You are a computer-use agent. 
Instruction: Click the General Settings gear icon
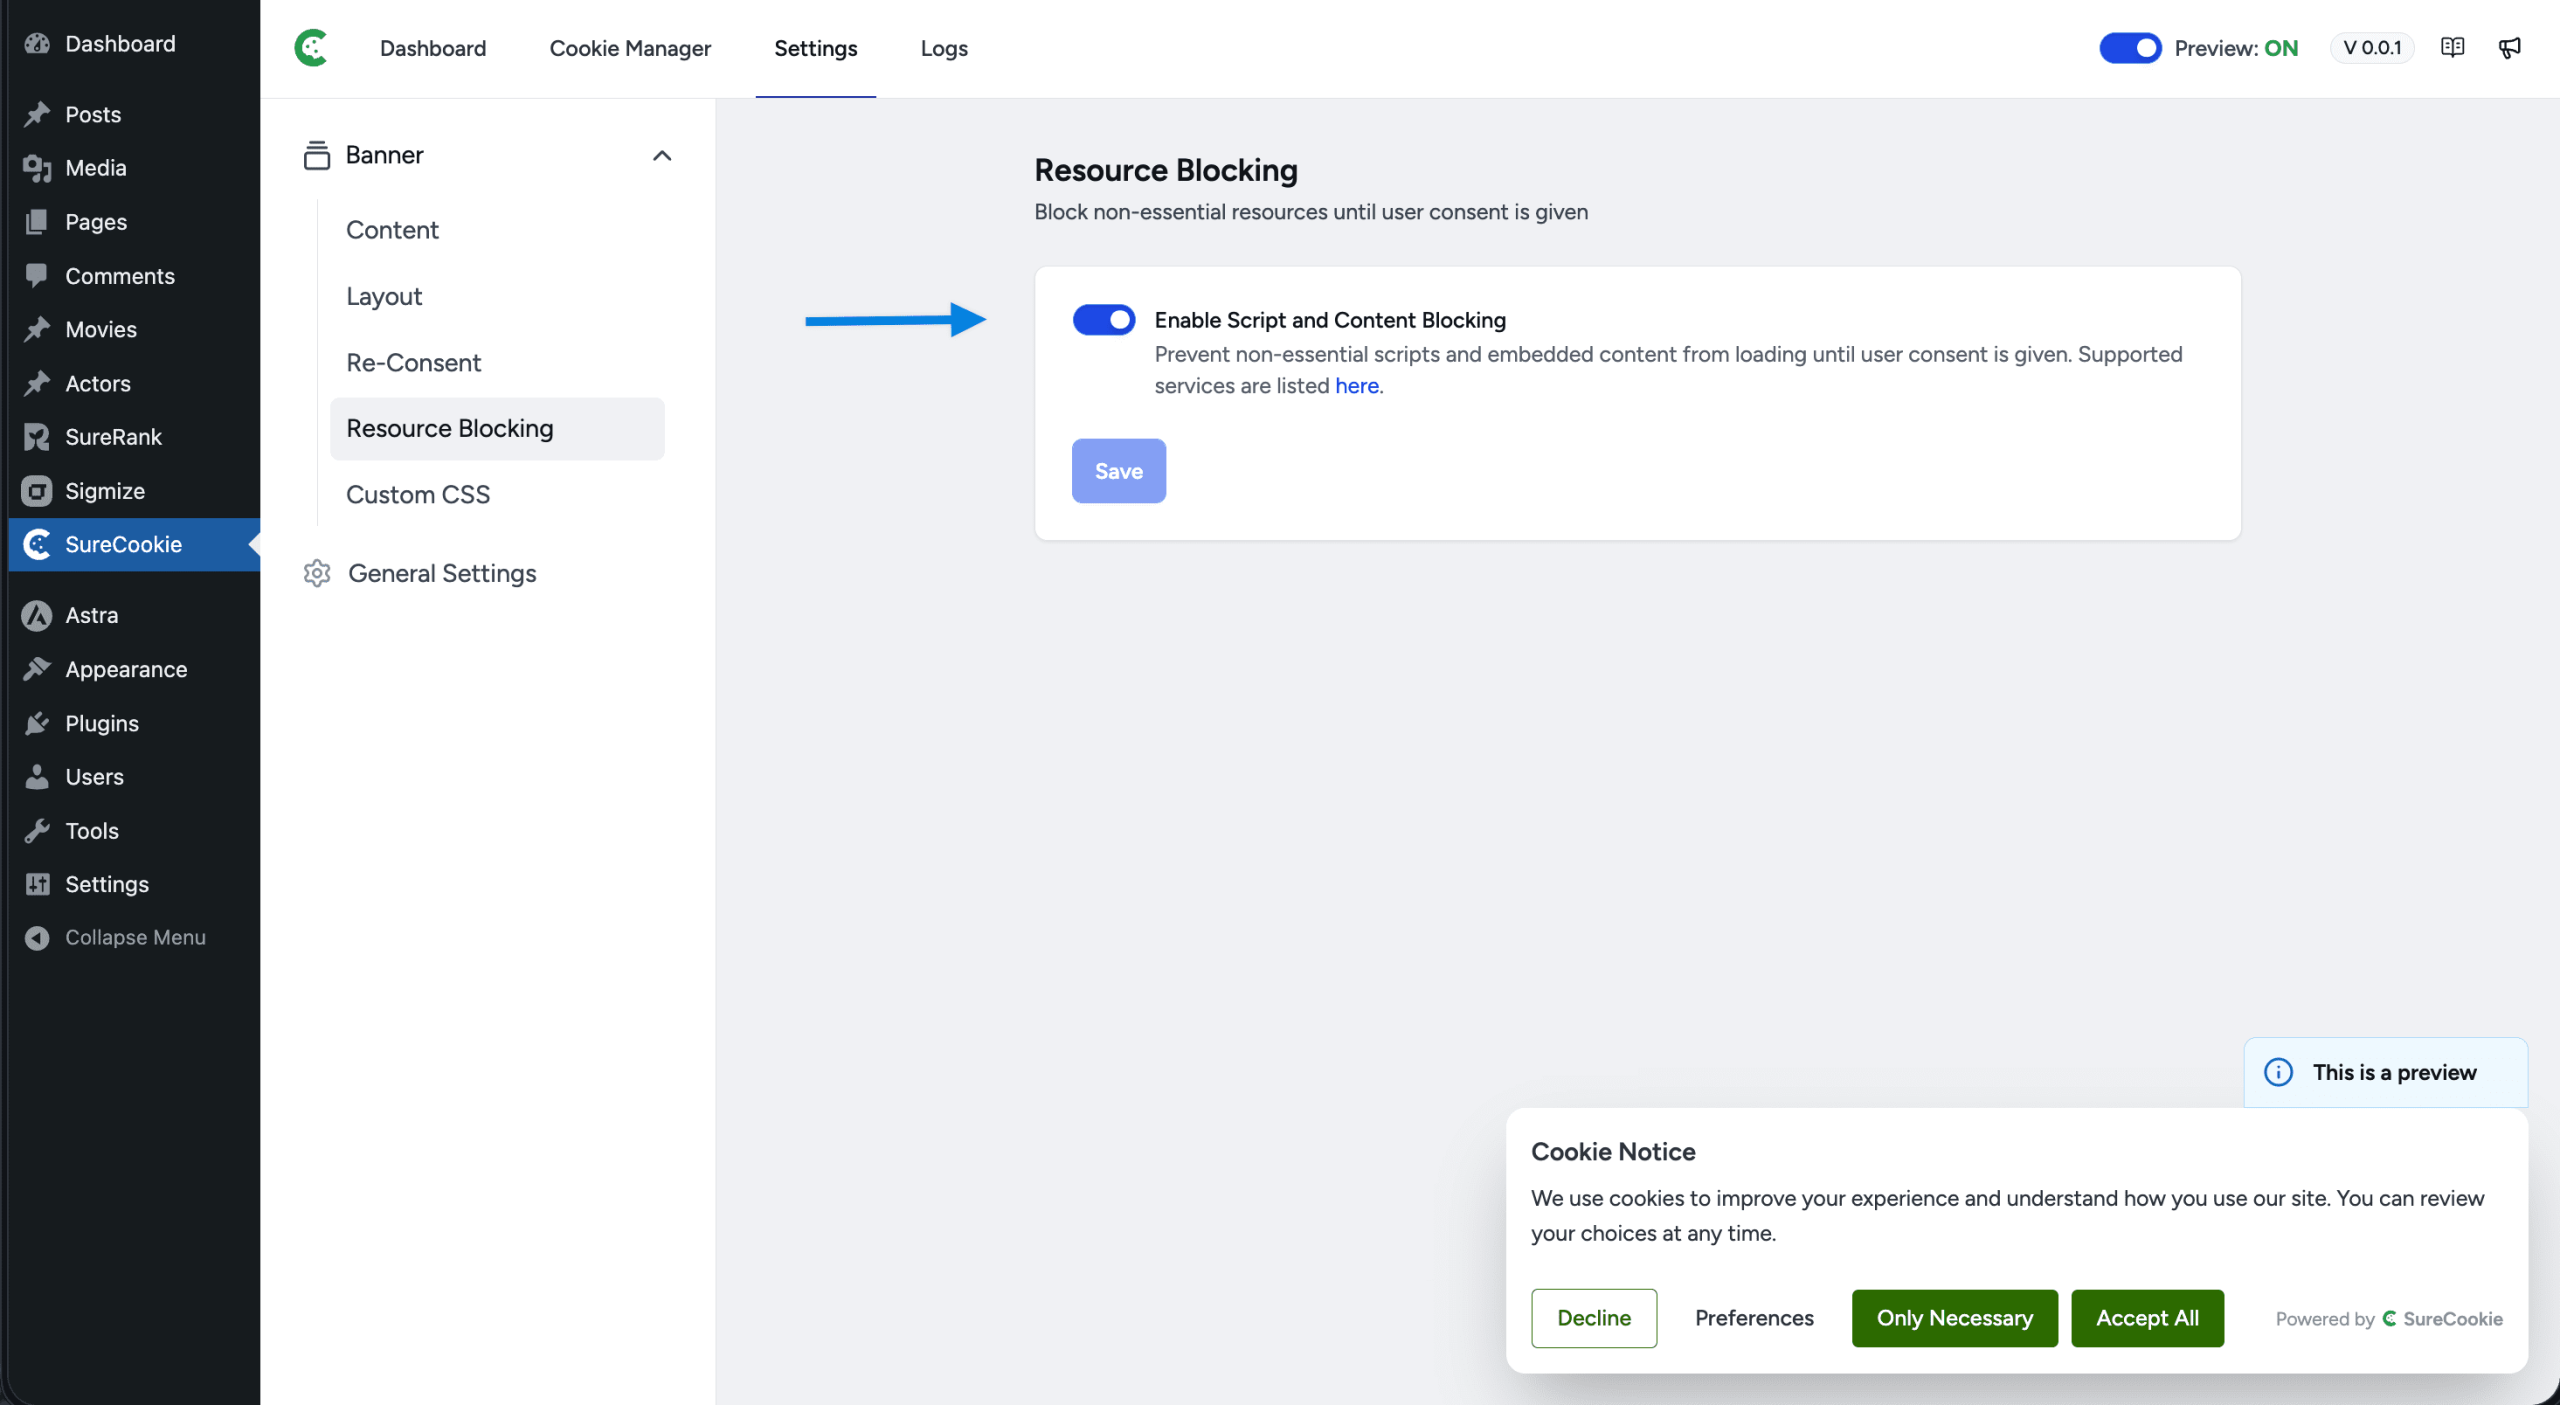[x=316, y=572]
